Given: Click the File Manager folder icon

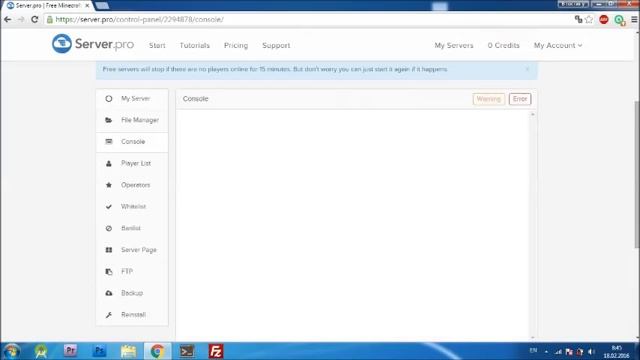Looking at the screenshot, I should click(x=109, y=120).
